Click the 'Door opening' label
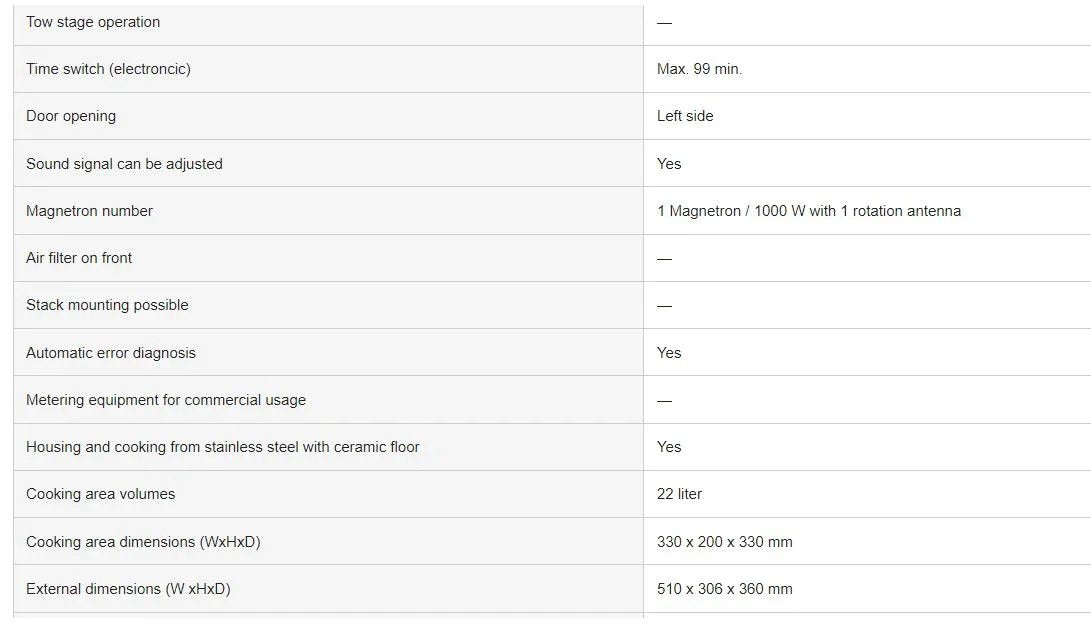 [x=71, y=116]
